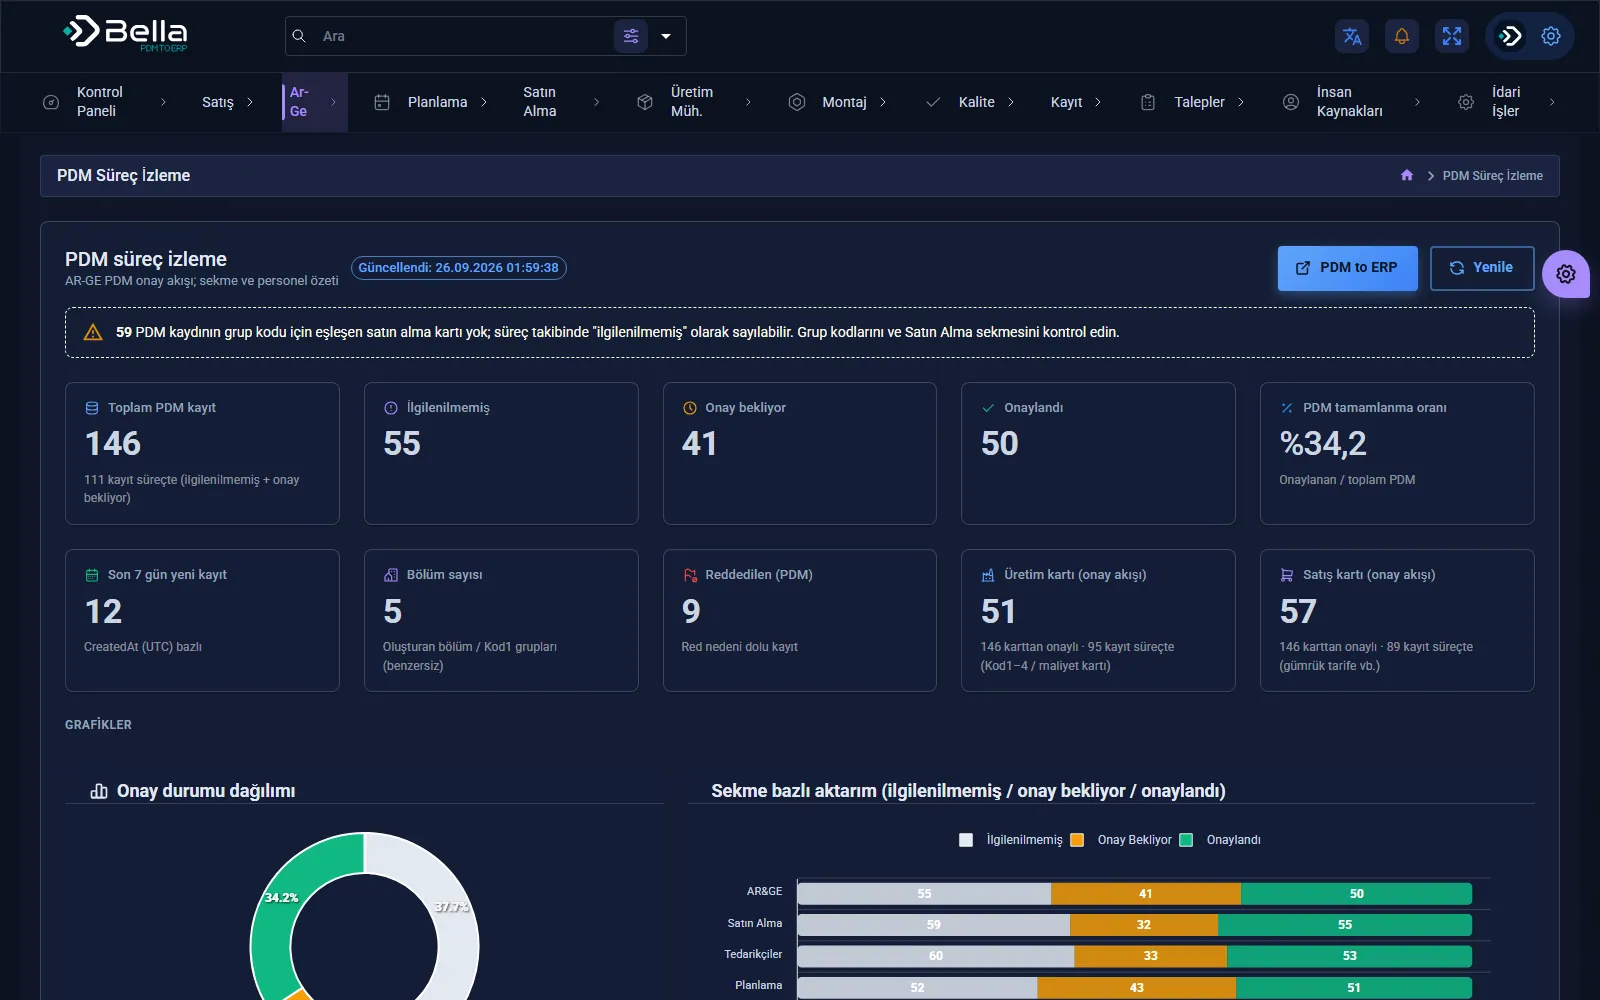The width and height of the screenshot is (1600, 1000).
Task: Click the Üretim Müh. cube icon
Action: point(645,102)
